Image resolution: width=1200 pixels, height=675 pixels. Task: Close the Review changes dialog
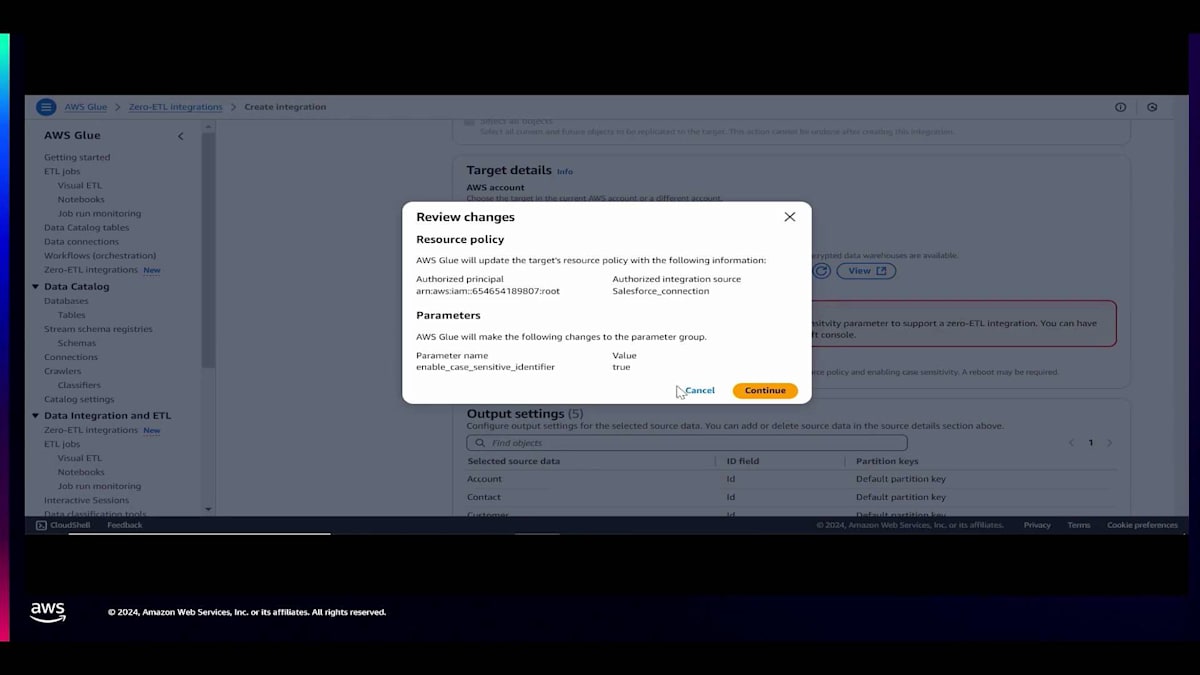coord(789,217)
